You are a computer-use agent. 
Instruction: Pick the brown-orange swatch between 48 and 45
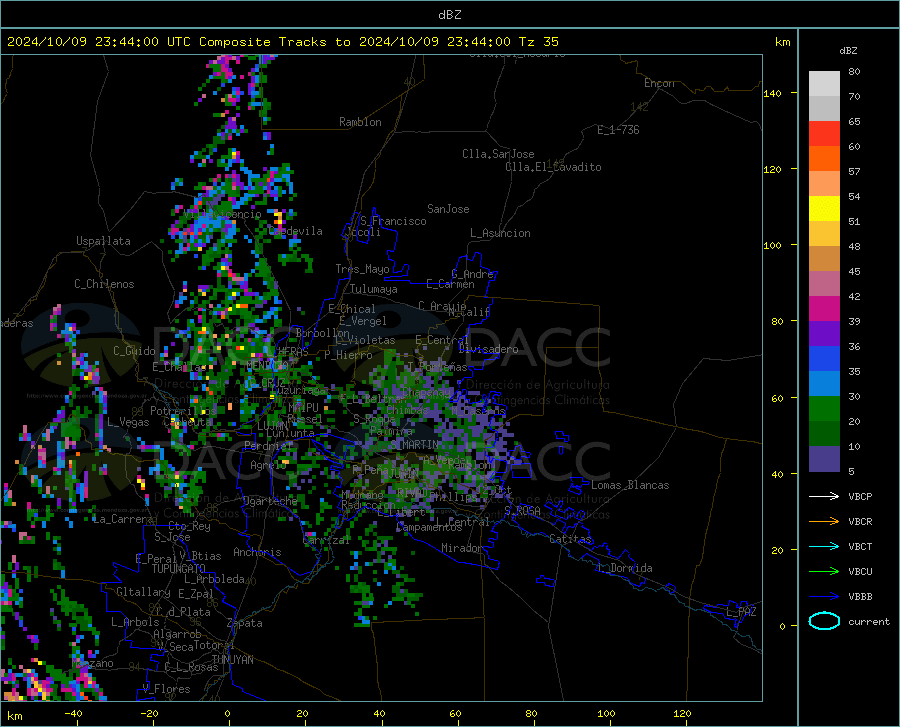click(x=824, y=259)
